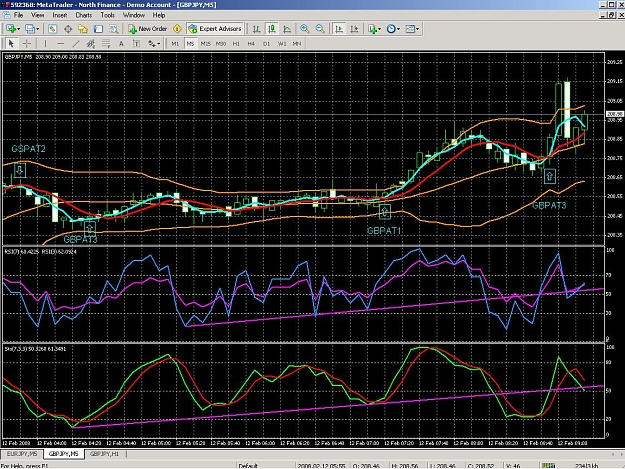
Task: Open the New Chart icon
Action: point(11,29)
